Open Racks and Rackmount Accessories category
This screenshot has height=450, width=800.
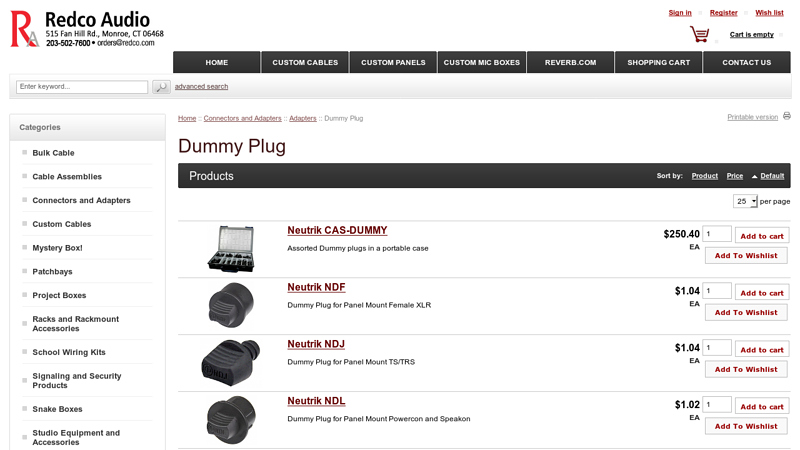pos(76,324)
